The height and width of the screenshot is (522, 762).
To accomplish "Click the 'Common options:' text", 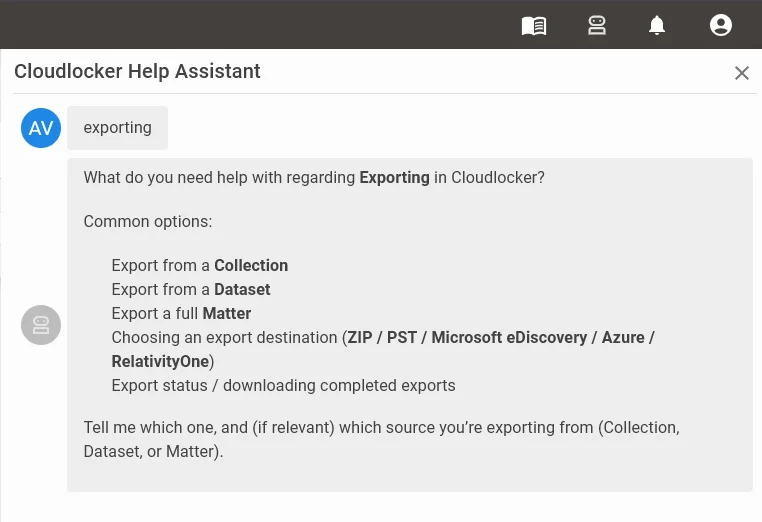I will point(148,222).
